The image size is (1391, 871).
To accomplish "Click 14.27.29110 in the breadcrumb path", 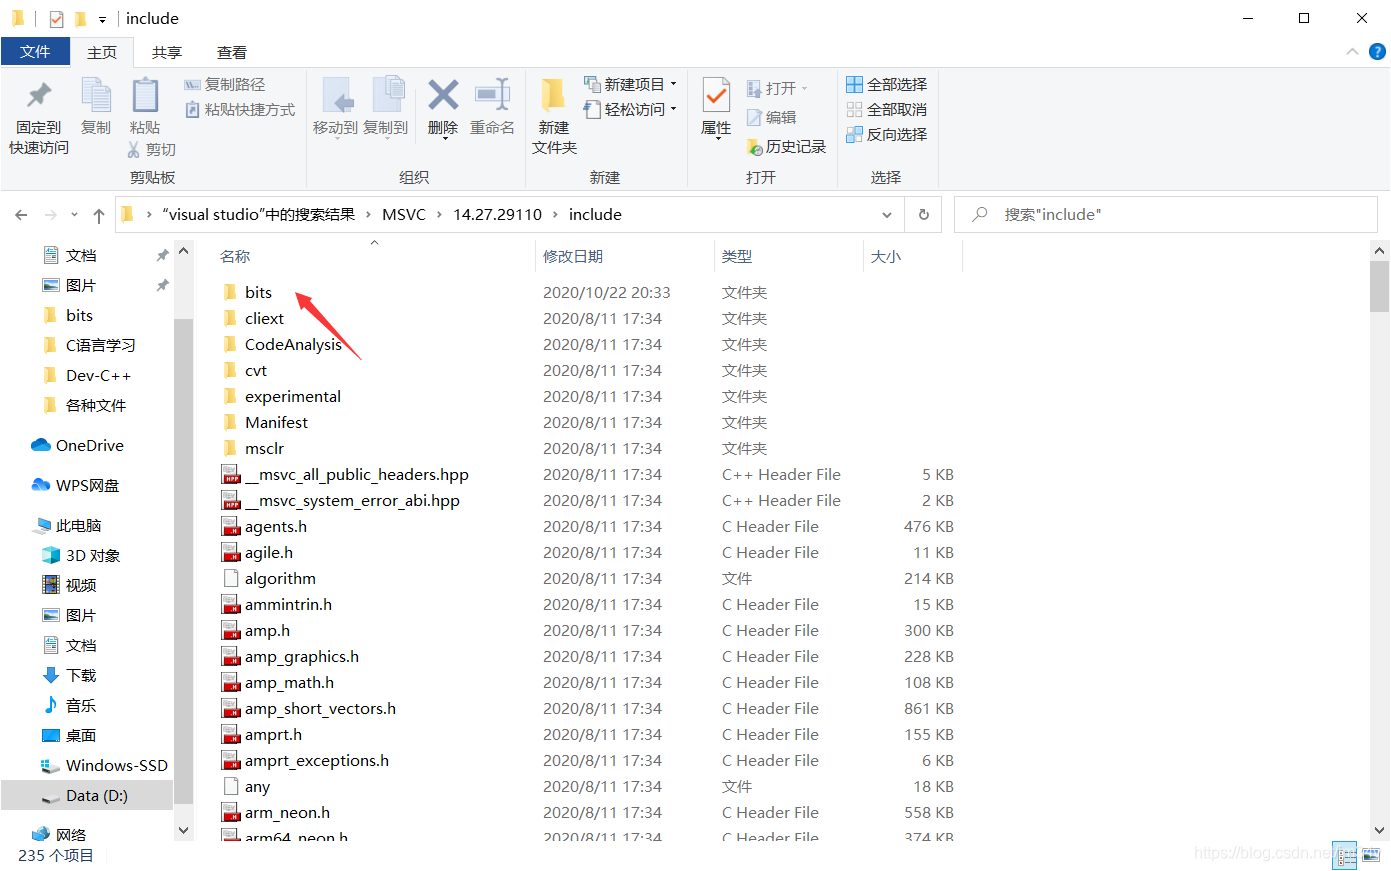I will [497, 215].
